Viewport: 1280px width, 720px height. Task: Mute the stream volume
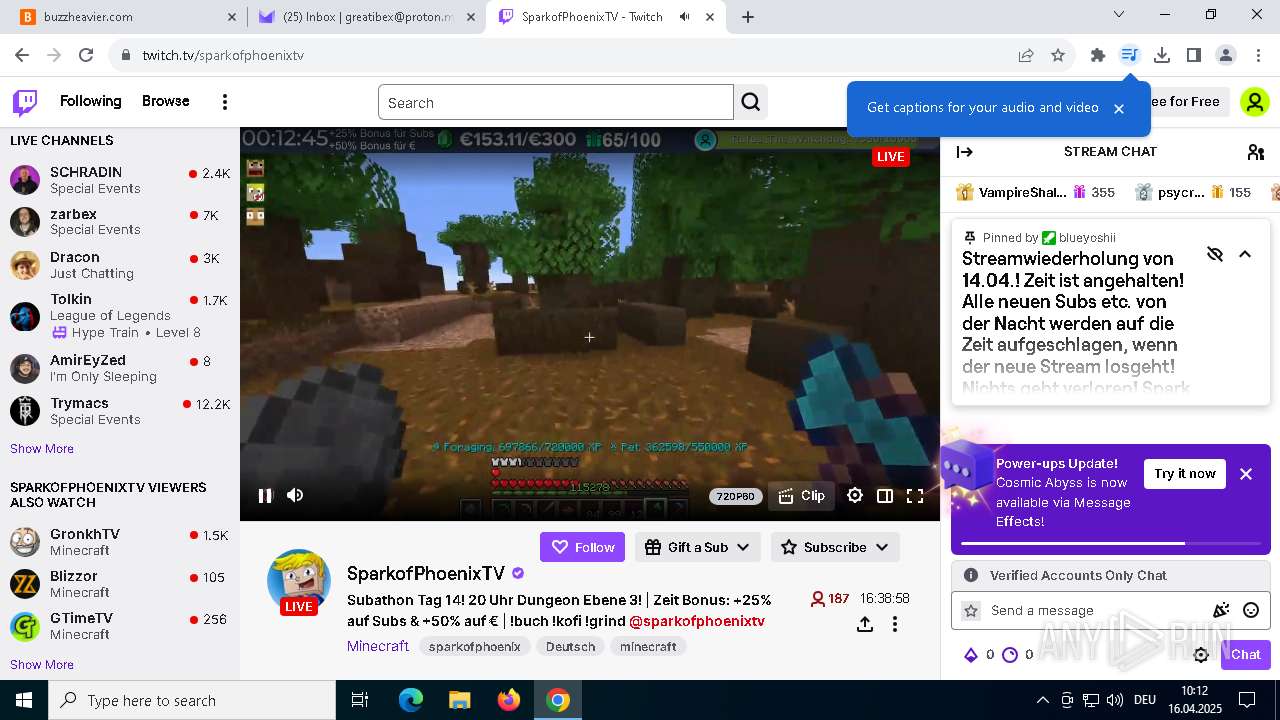tap(295, 495)
